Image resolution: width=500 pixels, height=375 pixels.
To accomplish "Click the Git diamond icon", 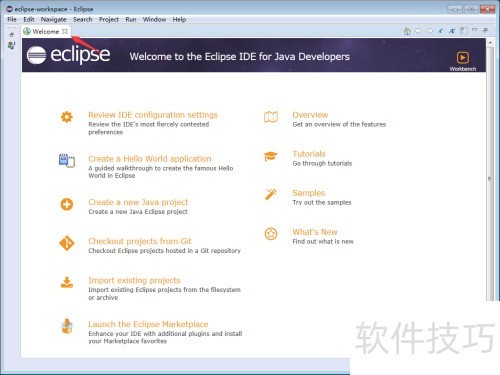I will coord(67,243).
